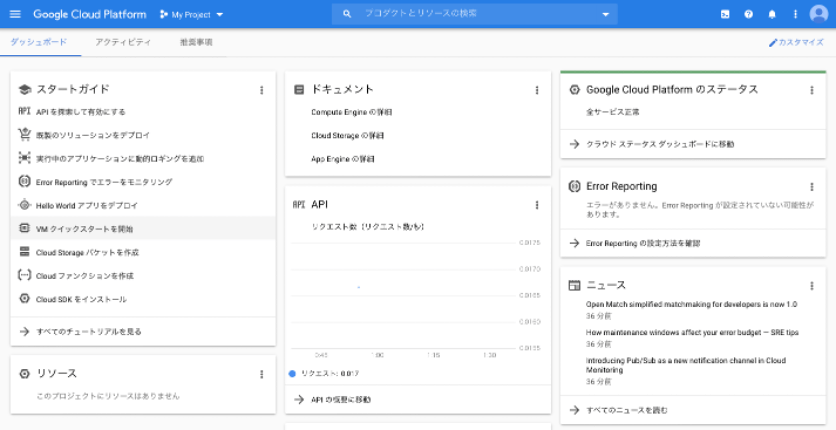Click the Google Cloud Platform logo text

pyautogui.click(x=90, y=14)
